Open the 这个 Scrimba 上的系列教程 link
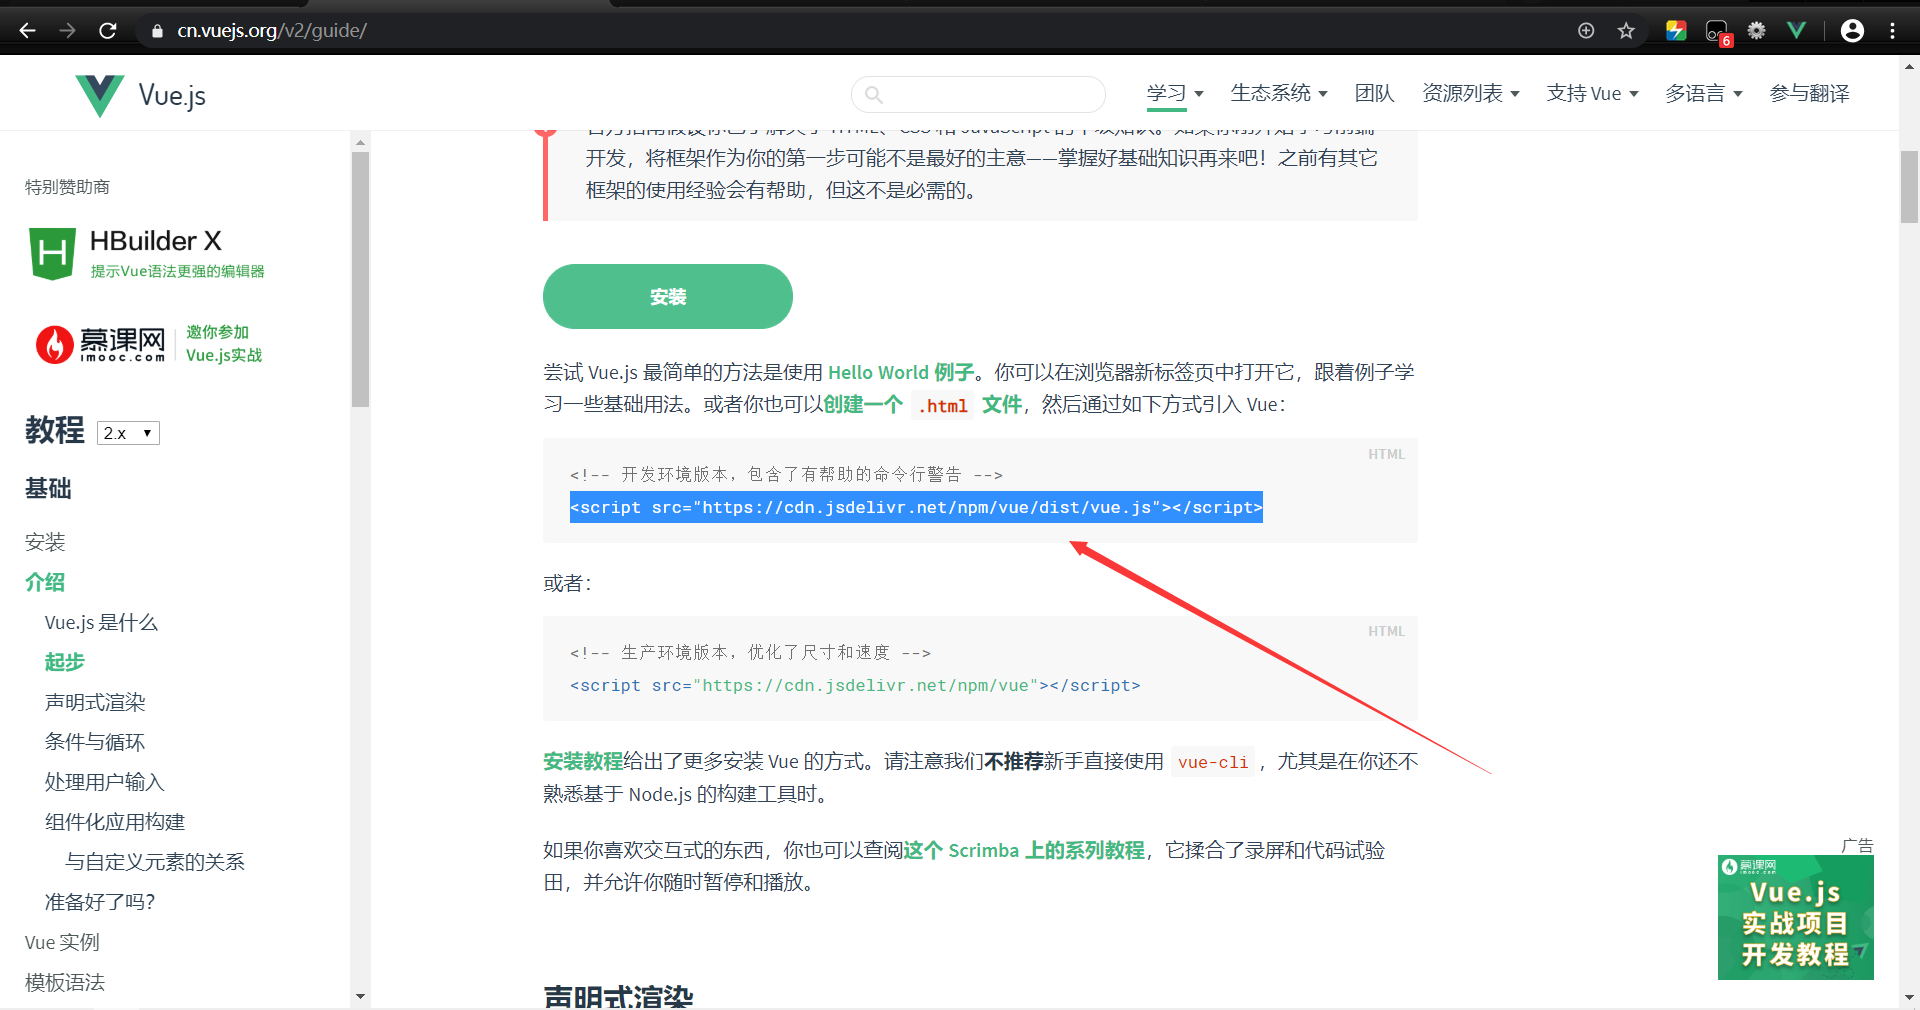Image resolution: width=1920 pixels, height=1010 pixels. [x=1025, y=851]
